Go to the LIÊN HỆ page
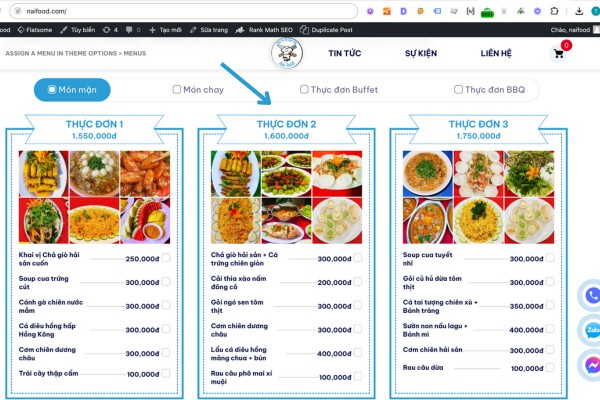600x400 pixels. click(496, 53)
